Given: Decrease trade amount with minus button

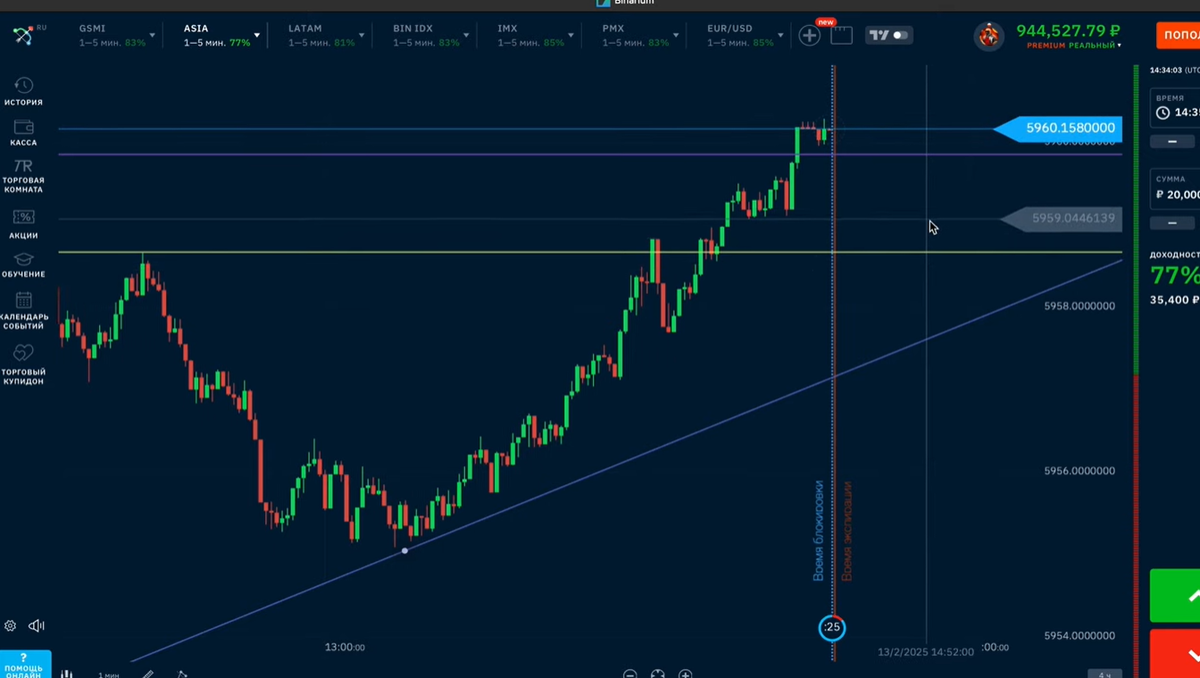Looking at the screenshot, I should coord(1172,223).
